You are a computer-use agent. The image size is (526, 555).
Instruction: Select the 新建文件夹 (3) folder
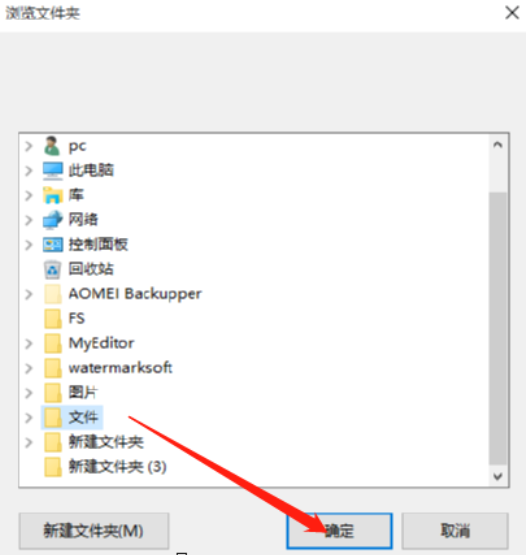pyautogui.click(x=105, y=467)
